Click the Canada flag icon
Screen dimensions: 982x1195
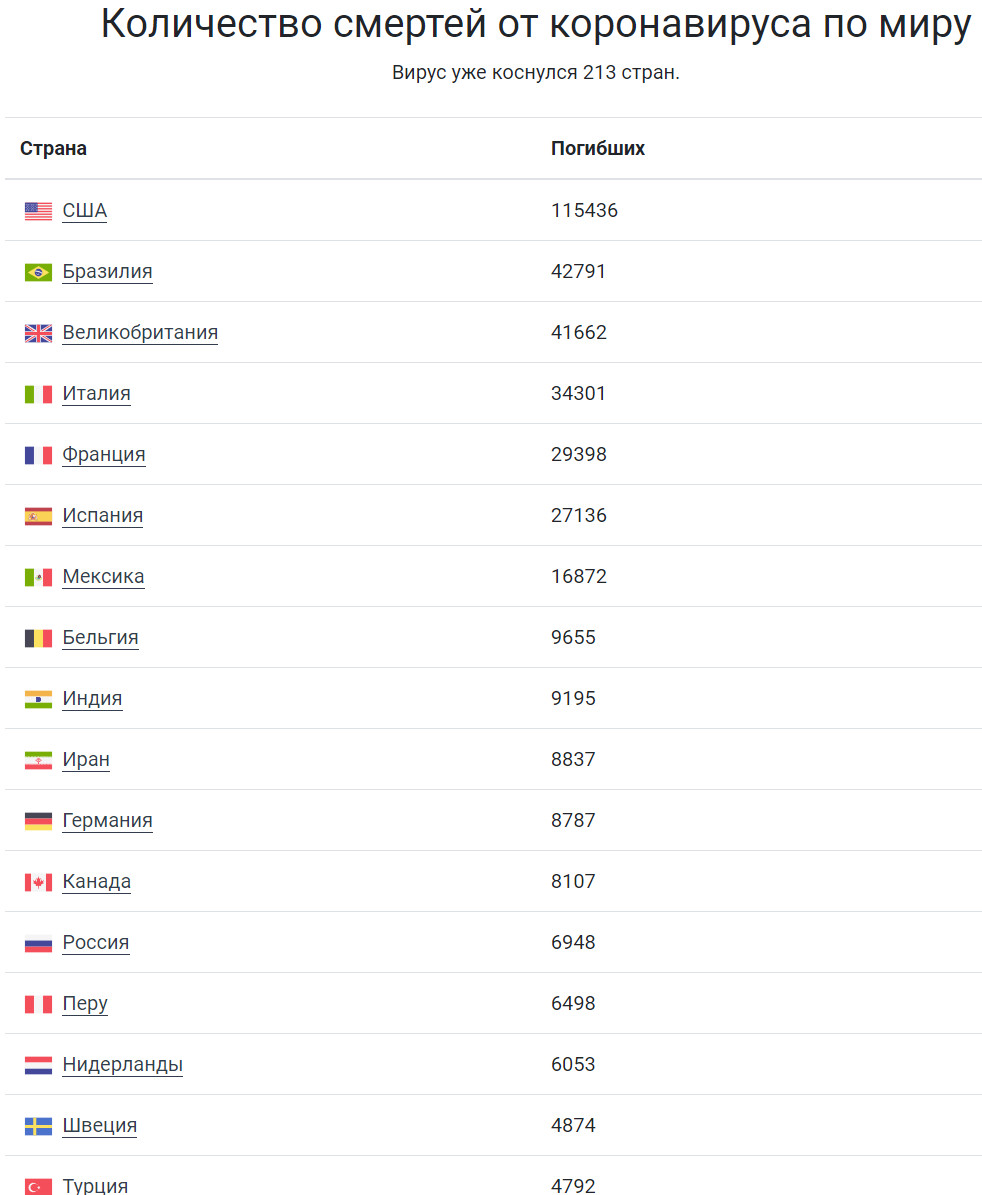click(x=38, y=882)
